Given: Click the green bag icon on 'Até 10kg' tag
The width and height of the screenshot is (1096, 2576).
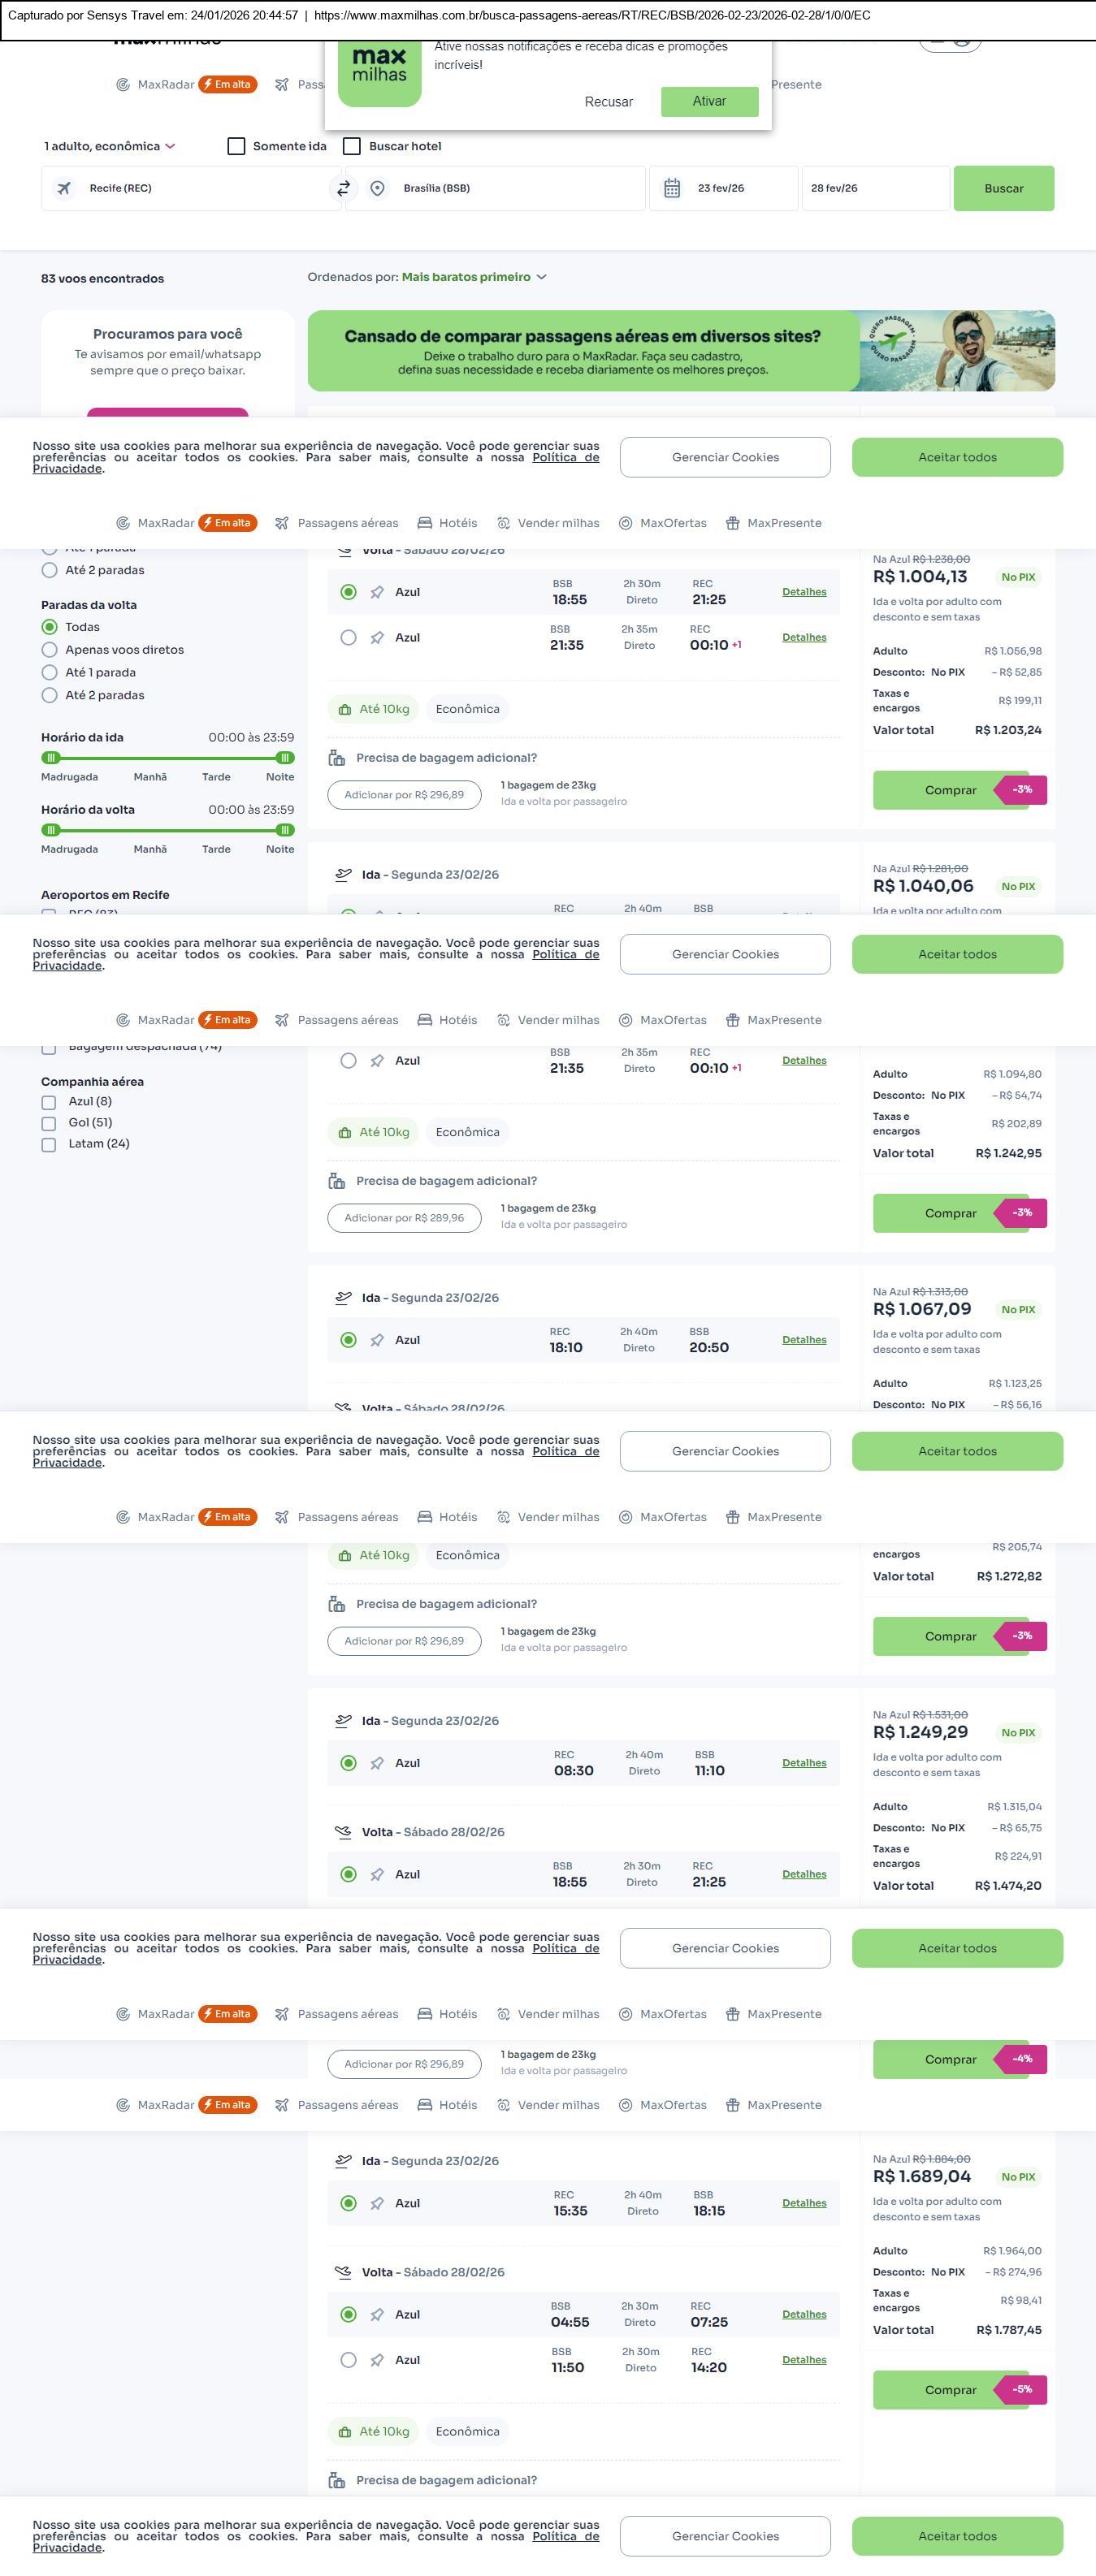Looking at the screenshot, I should point(345,710).
